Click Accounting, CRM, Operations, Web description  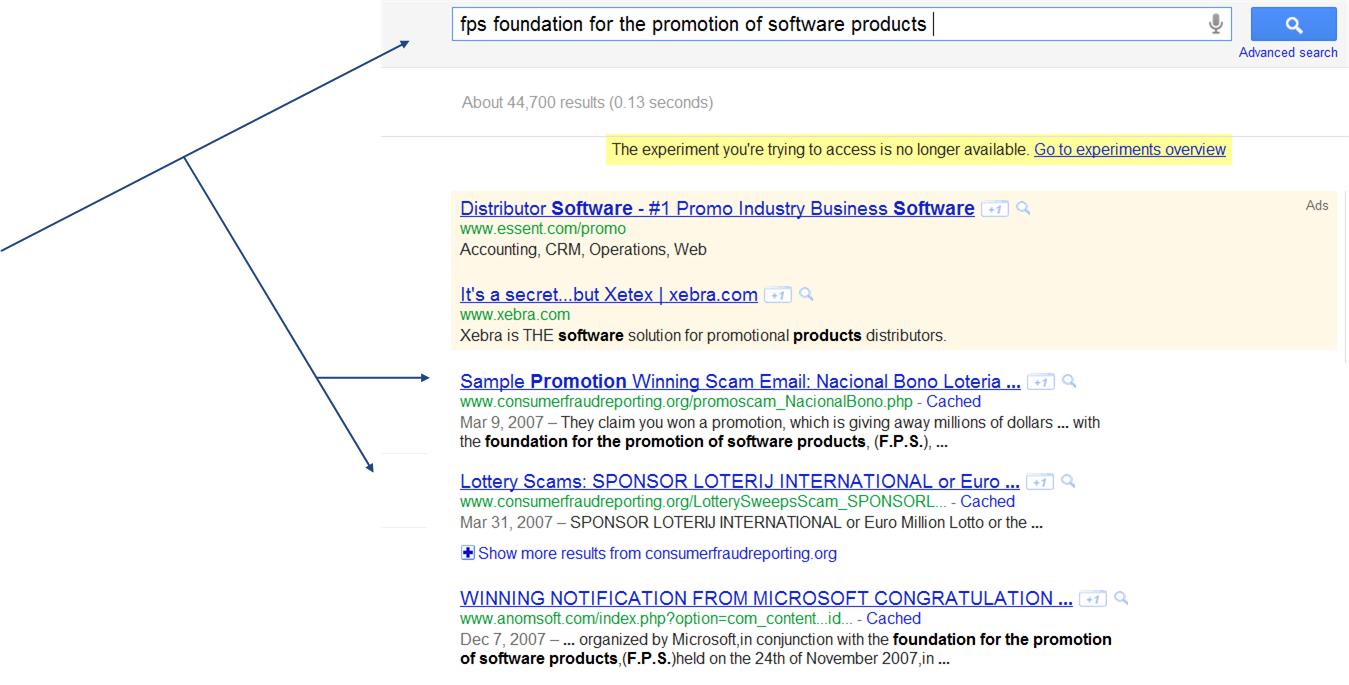click(x=583, y=250)
